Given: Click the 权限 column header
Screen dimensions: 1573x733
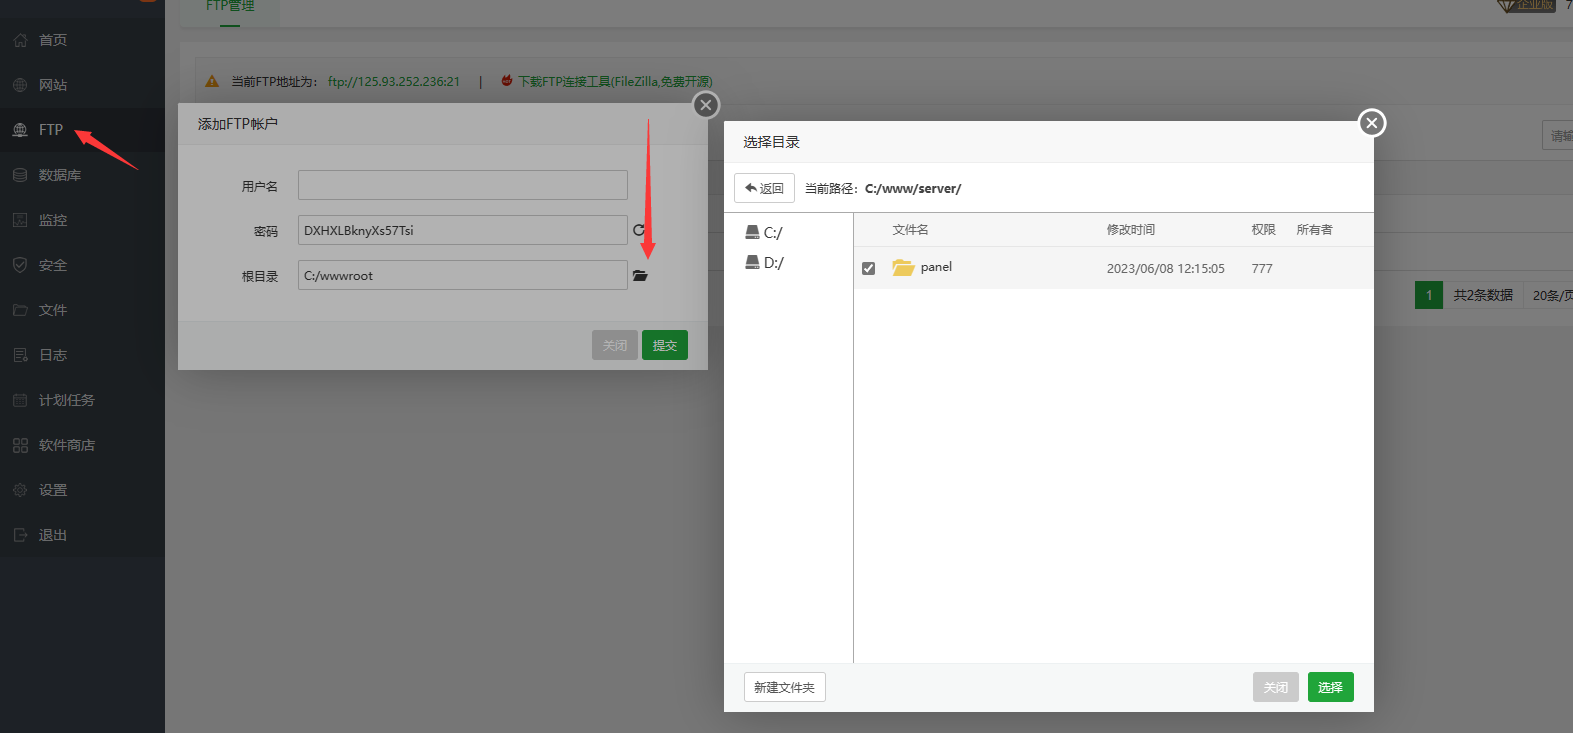Looking at the screenshot, I should click(1264, 229).
